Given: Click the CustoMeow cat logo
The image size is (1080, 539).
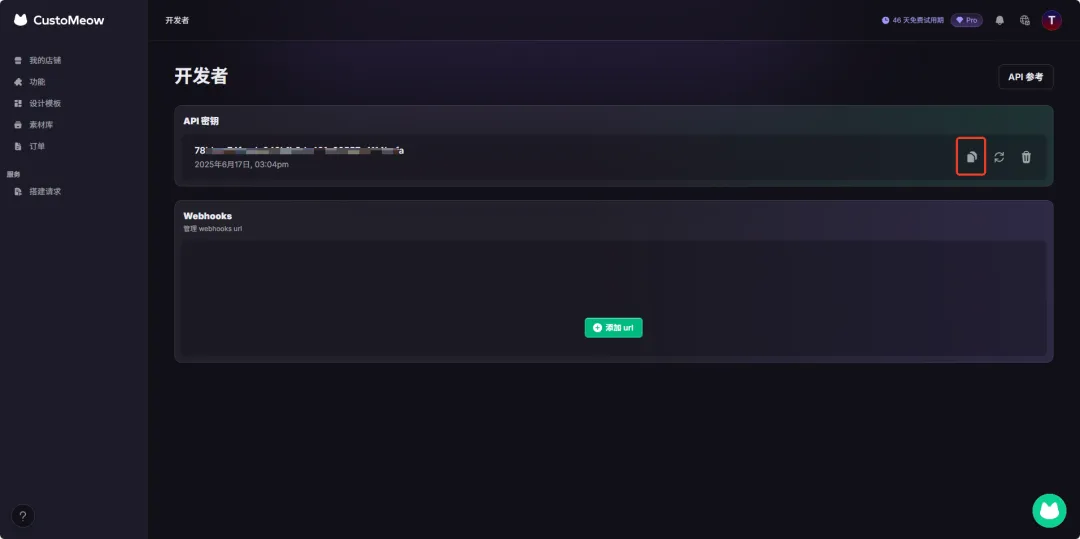Looking at the screenshot, I should click(x=21, y=20).
